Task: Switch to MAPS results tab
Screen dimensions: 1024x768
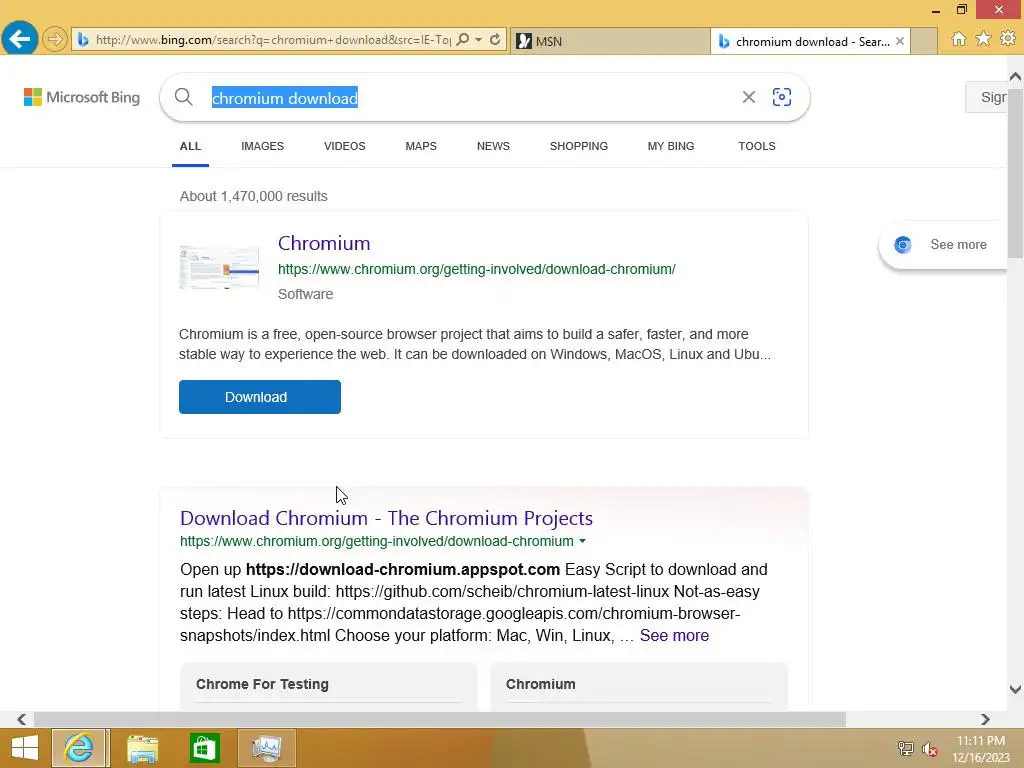Action: 421,146
